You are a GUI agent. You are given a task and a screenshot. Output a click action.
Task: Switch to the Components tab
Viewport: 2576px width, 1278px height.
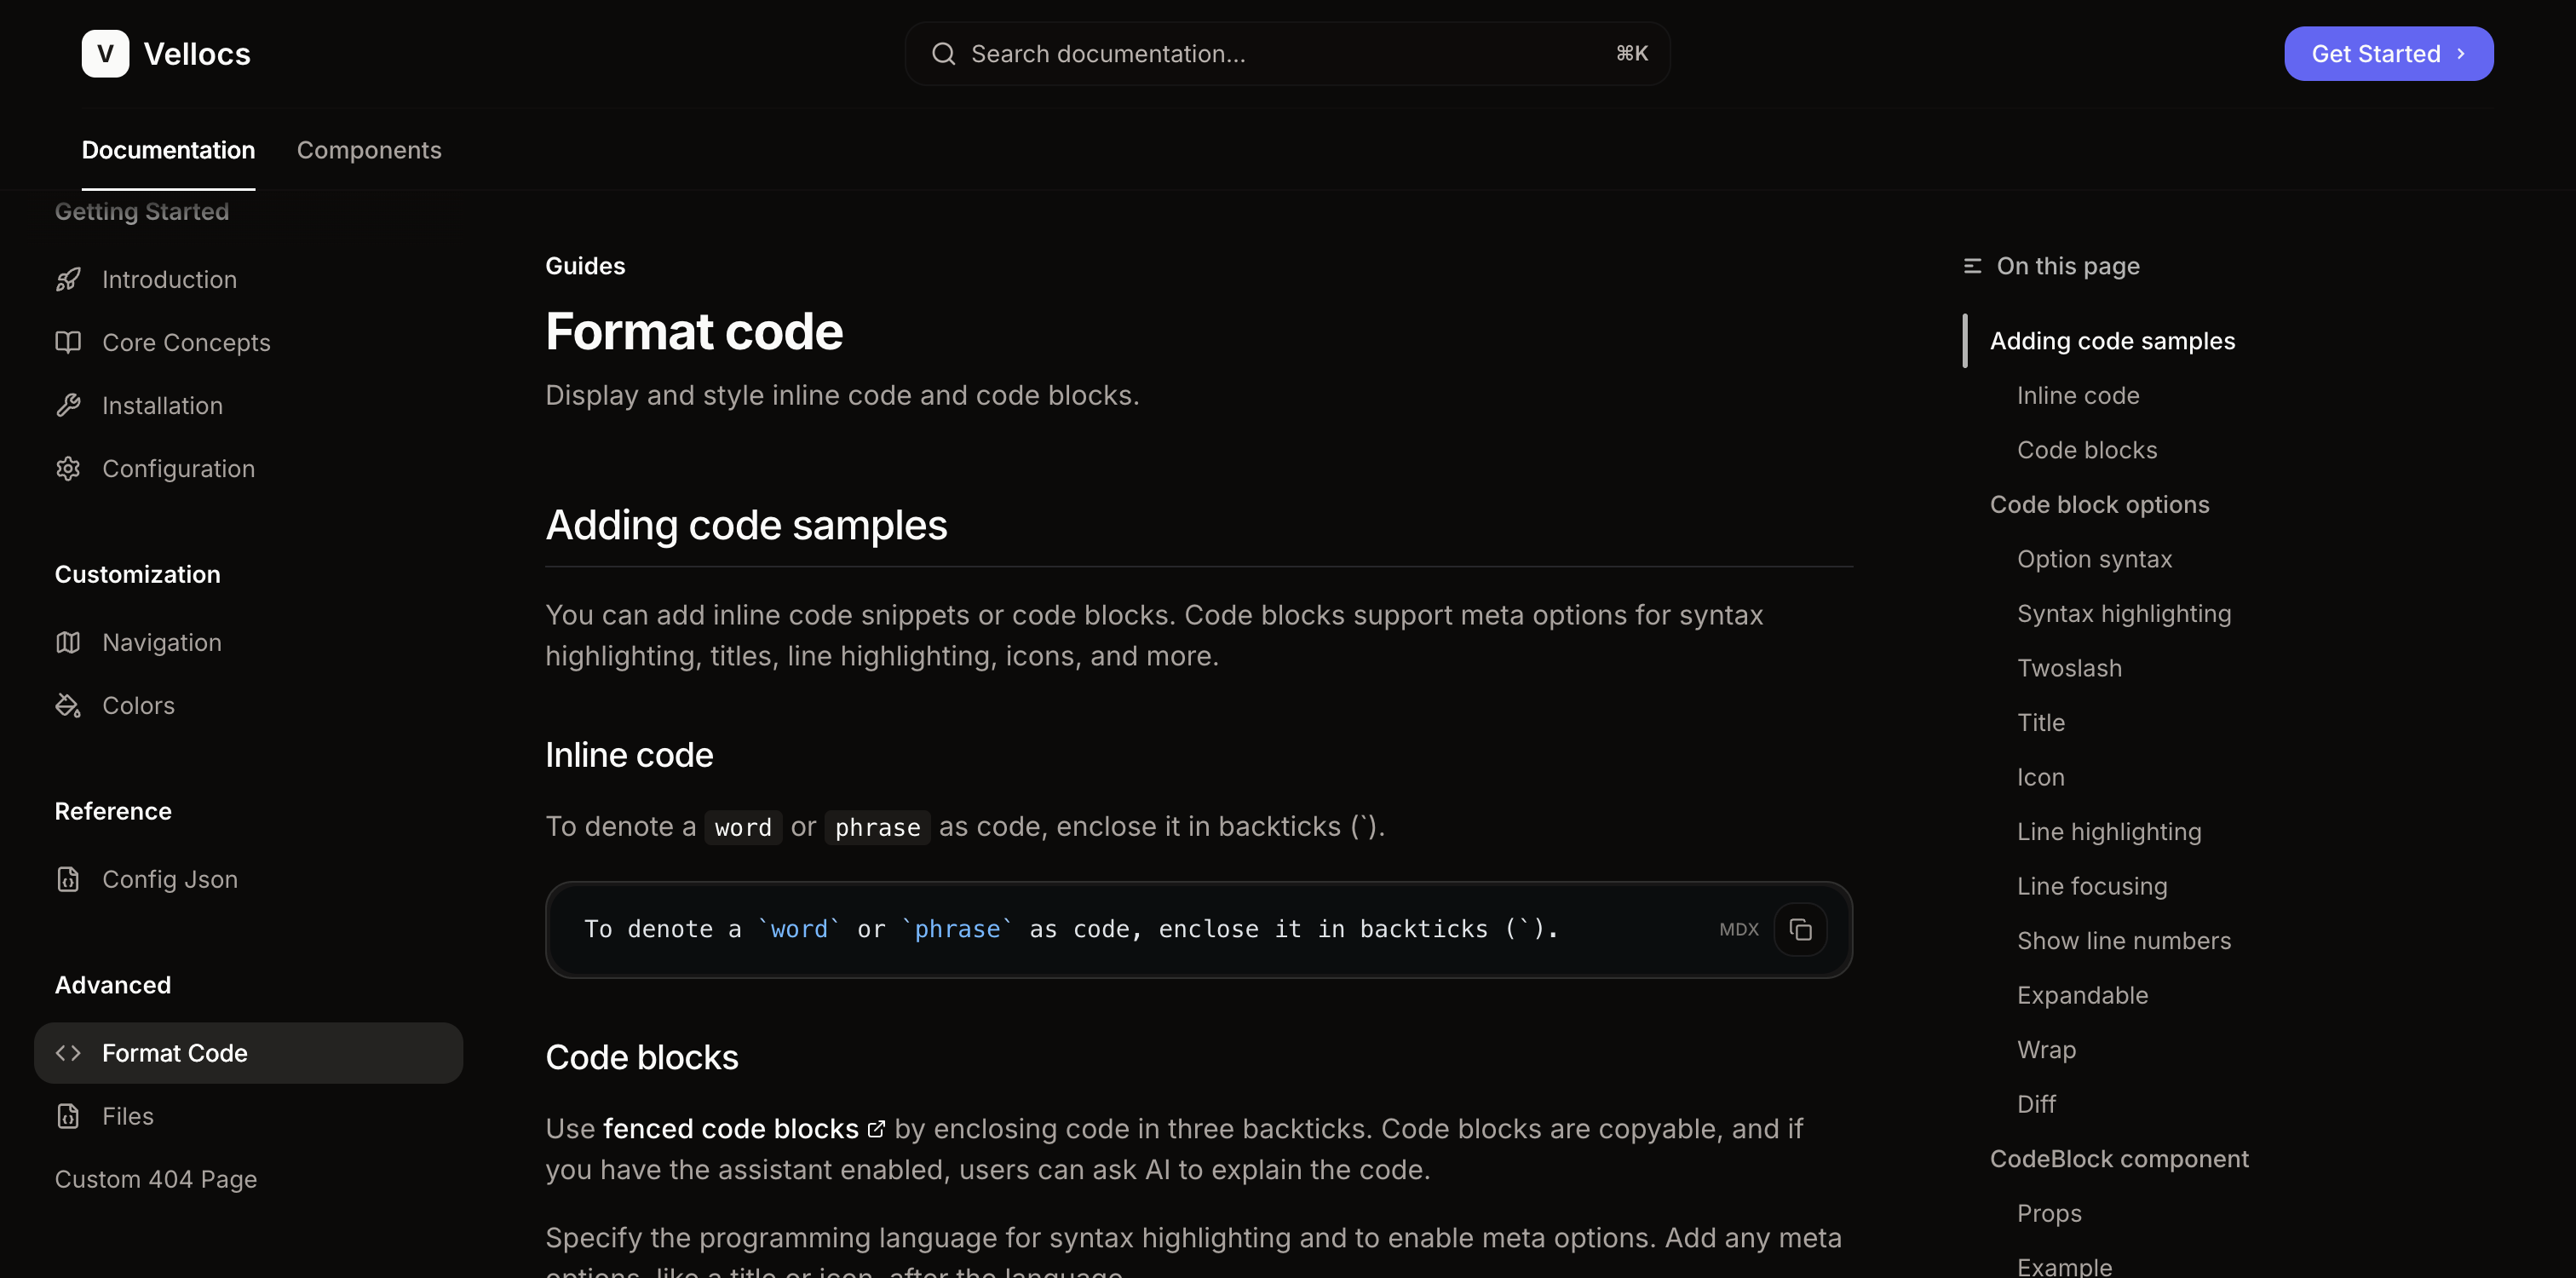coord(369,150)
